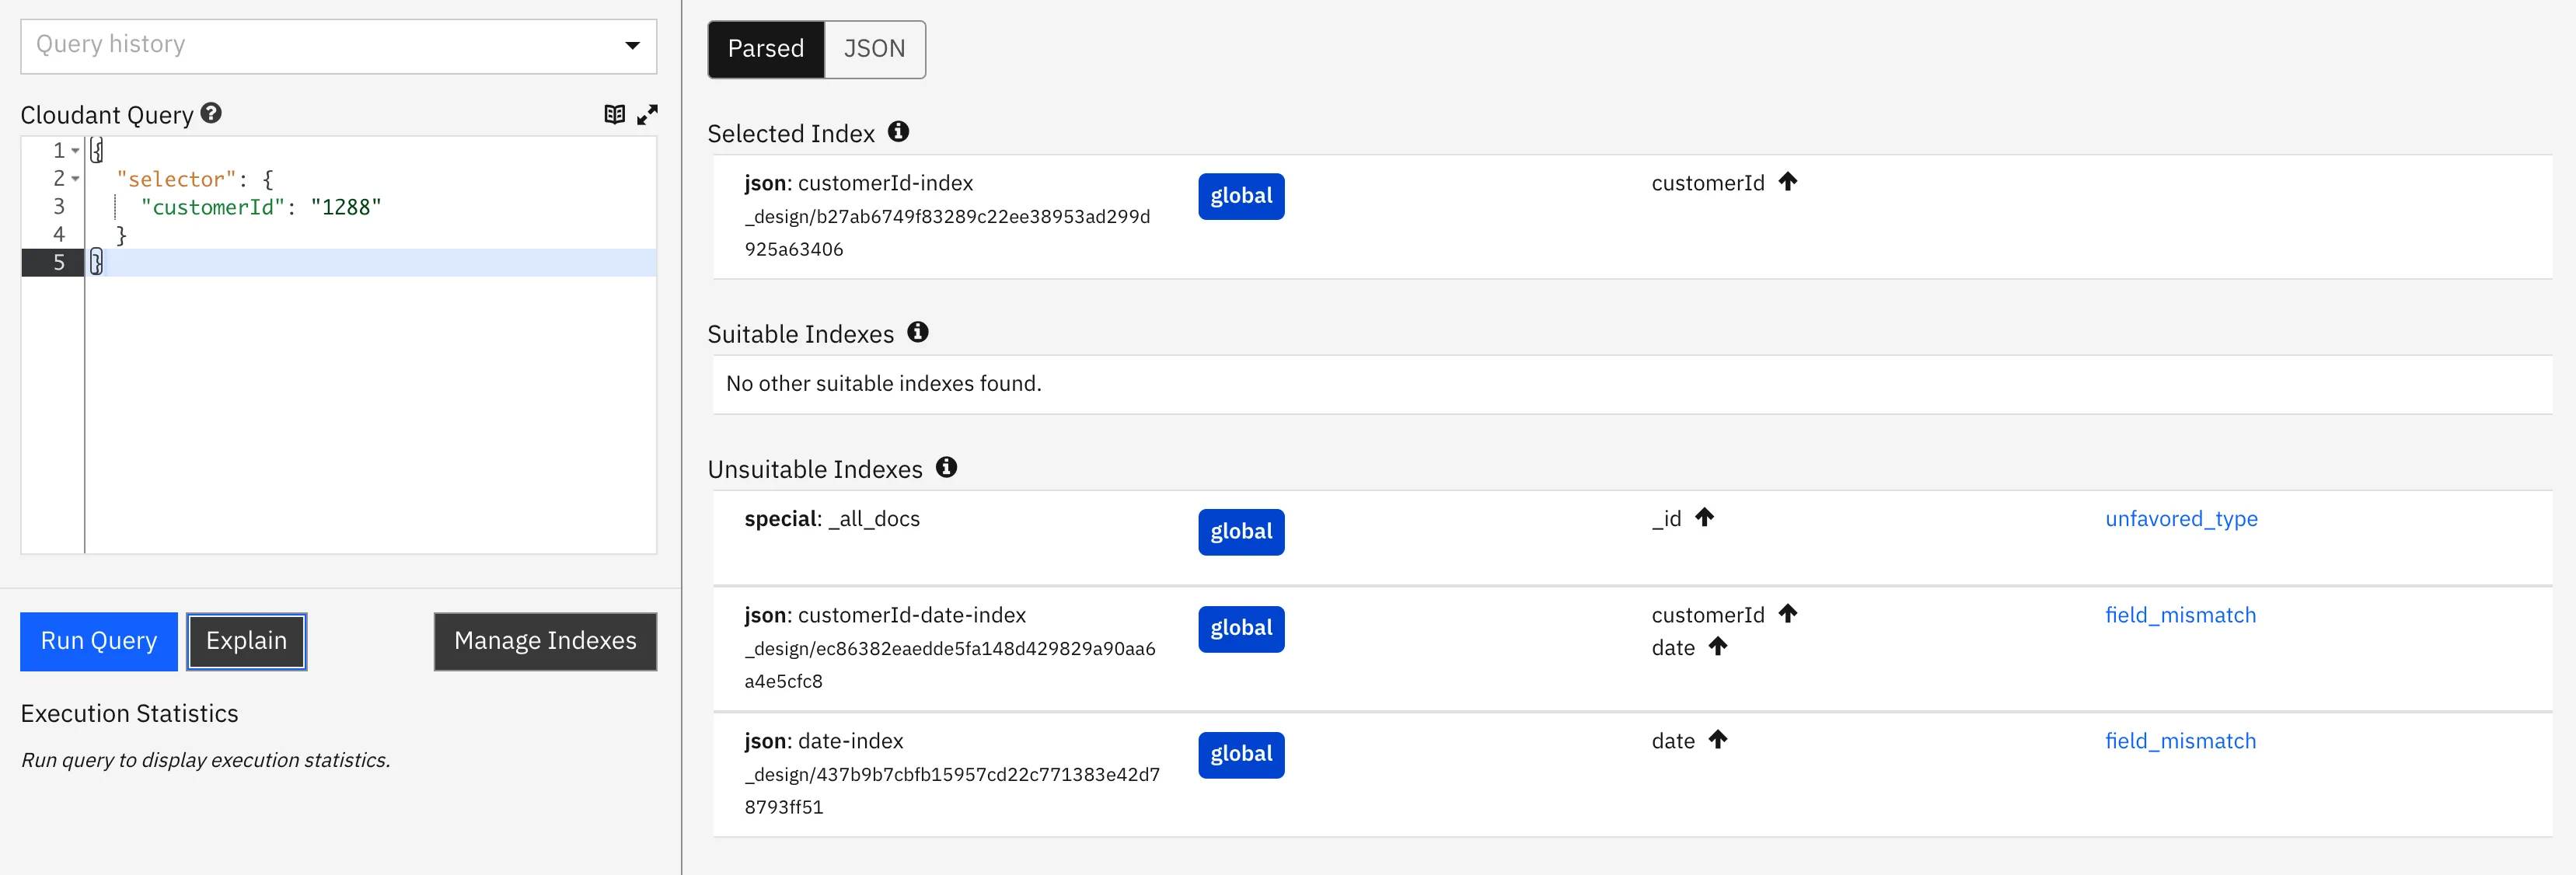Click the "json: date-index" name
2576x875 pixels.
point(823,741)
